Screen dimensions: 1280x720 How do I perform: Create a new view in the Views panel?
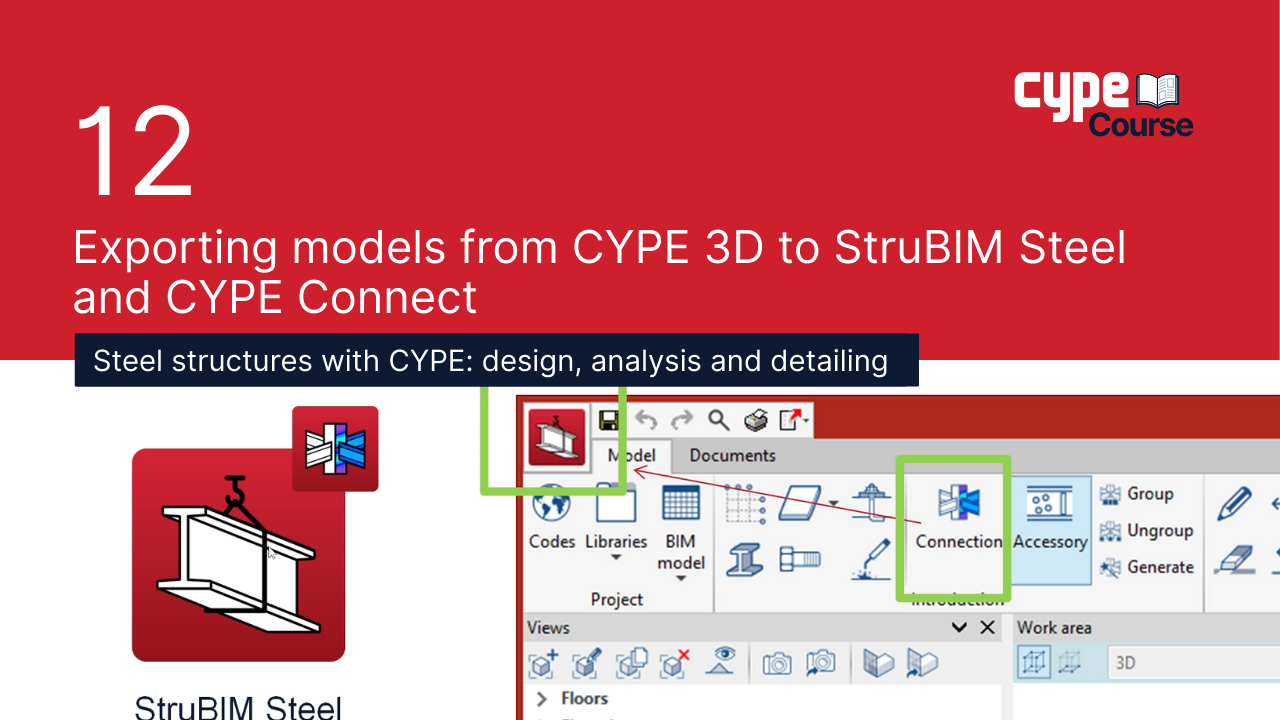(x=545, y=663)
